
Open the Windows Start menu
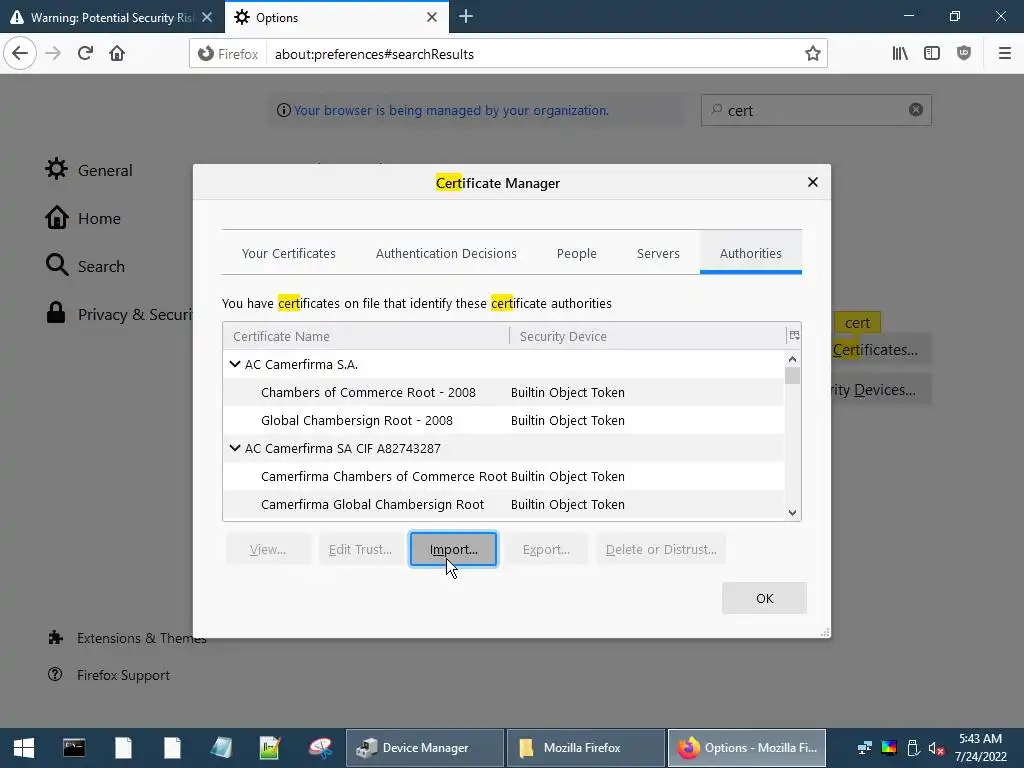24,748
